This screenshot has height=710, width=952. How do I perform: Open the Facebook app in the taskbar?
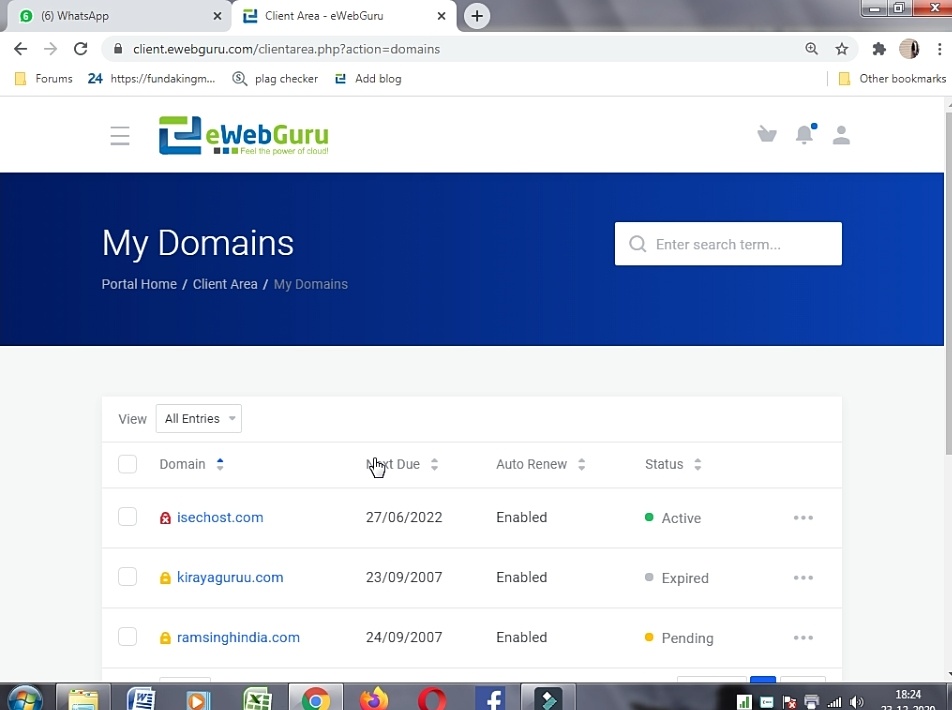pyautogui.click(x=491, y=698)
